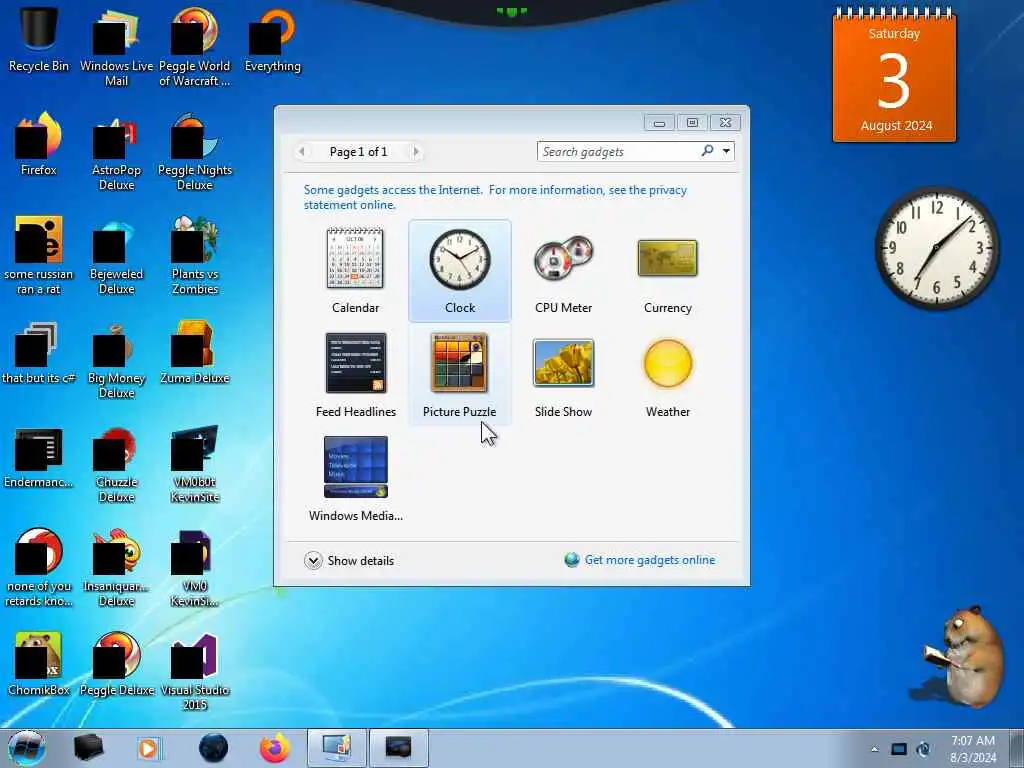Select the Windows Media Center gadget
The height and width of the screenshot is (768, 1024).
point(355,479)
